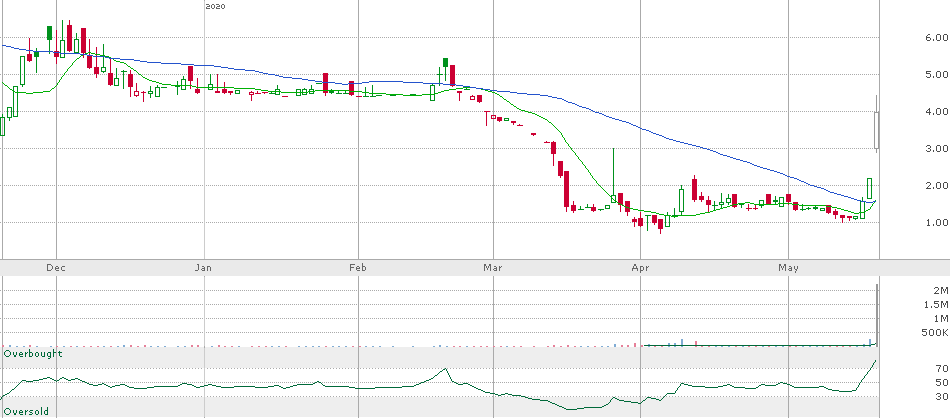Select the green candle near 2.00 in May

(x=869, y=188)
